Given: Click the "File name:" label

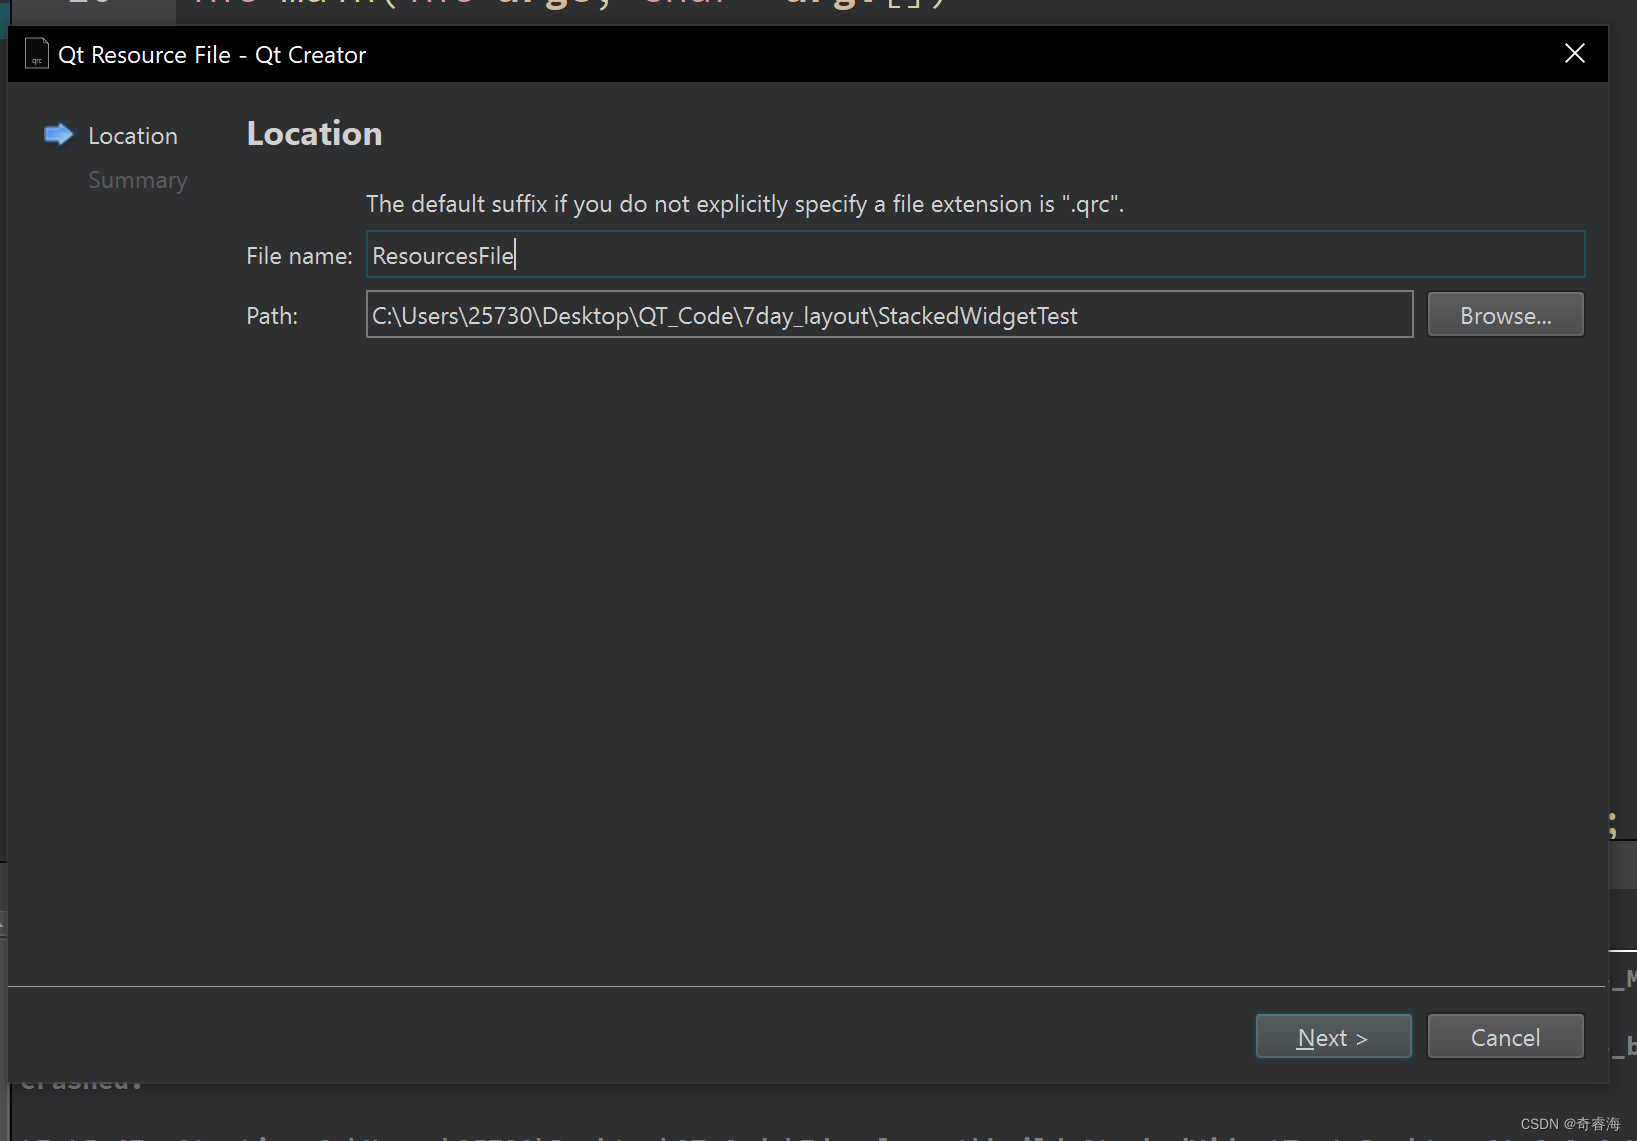Looking at the screenshot, I should (x=299, y=256).
